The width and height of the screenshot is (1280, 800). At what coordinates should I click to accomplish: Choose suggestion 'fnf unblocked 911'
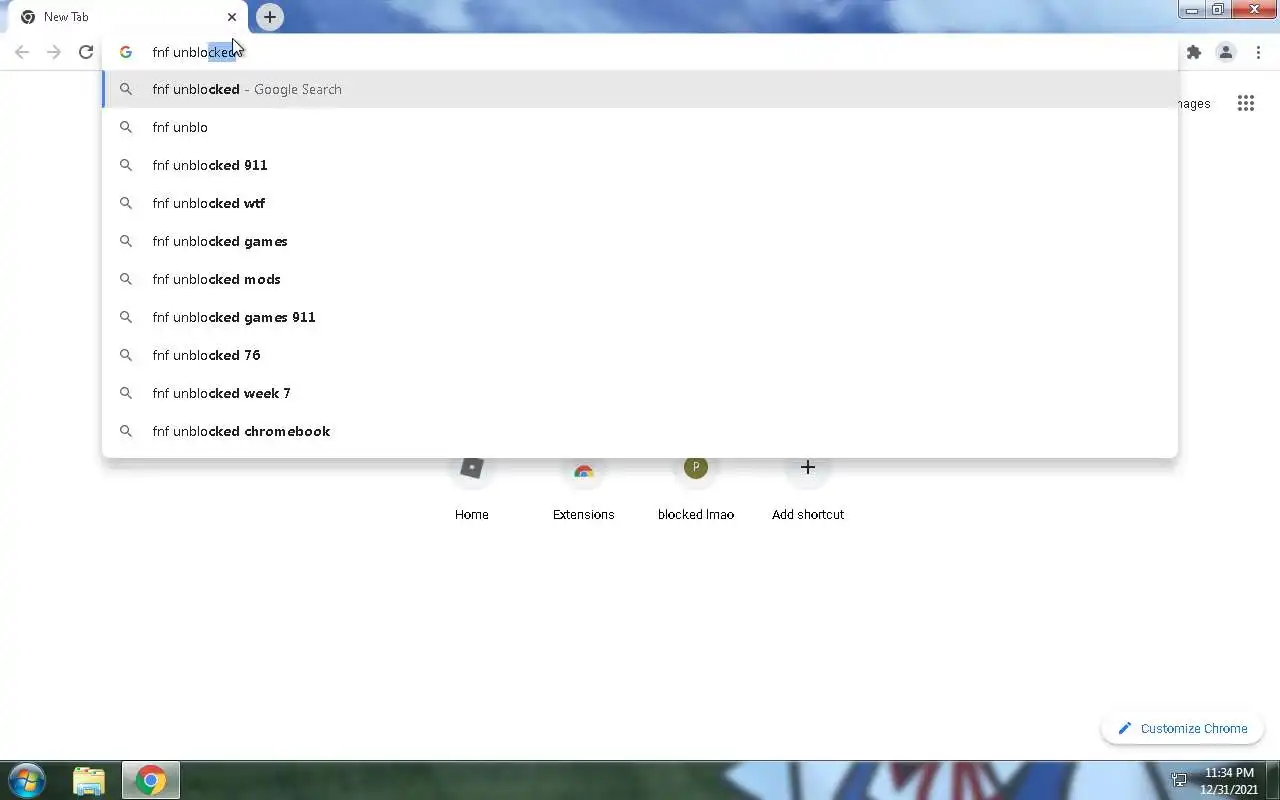(x=640, y=165)
